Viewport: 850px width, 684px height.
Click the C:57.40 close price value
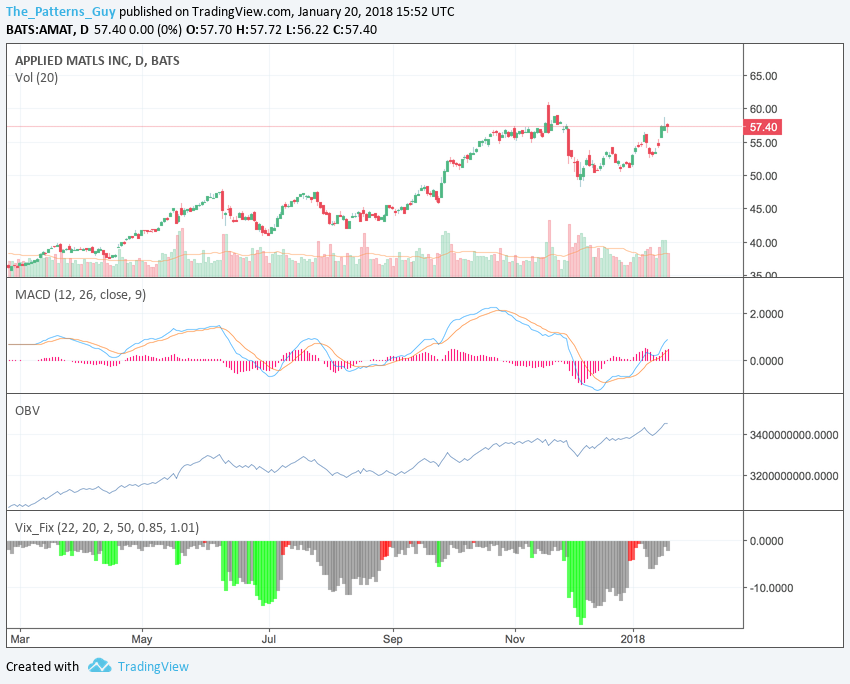355,30
